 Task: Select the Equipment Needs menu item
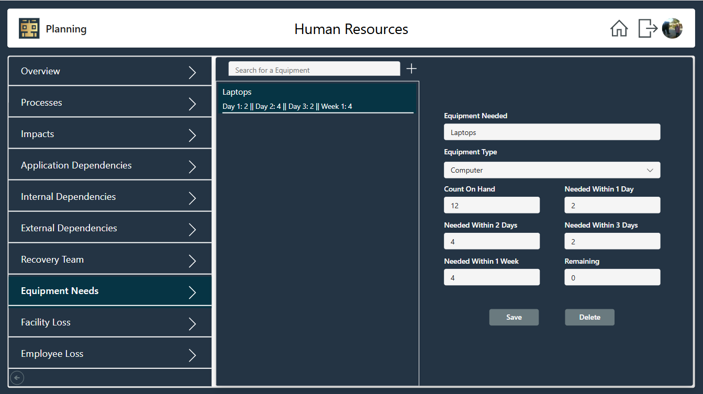(x=110, y=291)
